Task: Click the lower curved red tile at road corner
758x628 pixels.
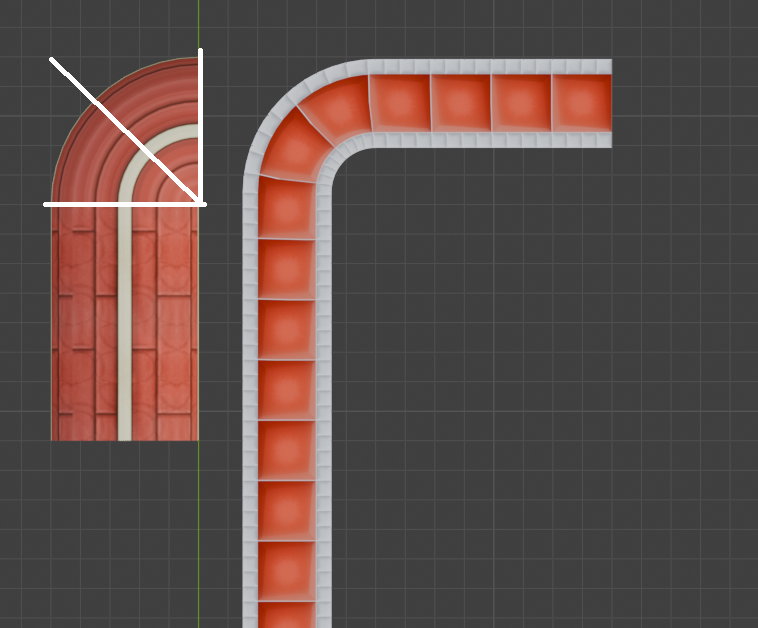Action: [x=290, y=148]
